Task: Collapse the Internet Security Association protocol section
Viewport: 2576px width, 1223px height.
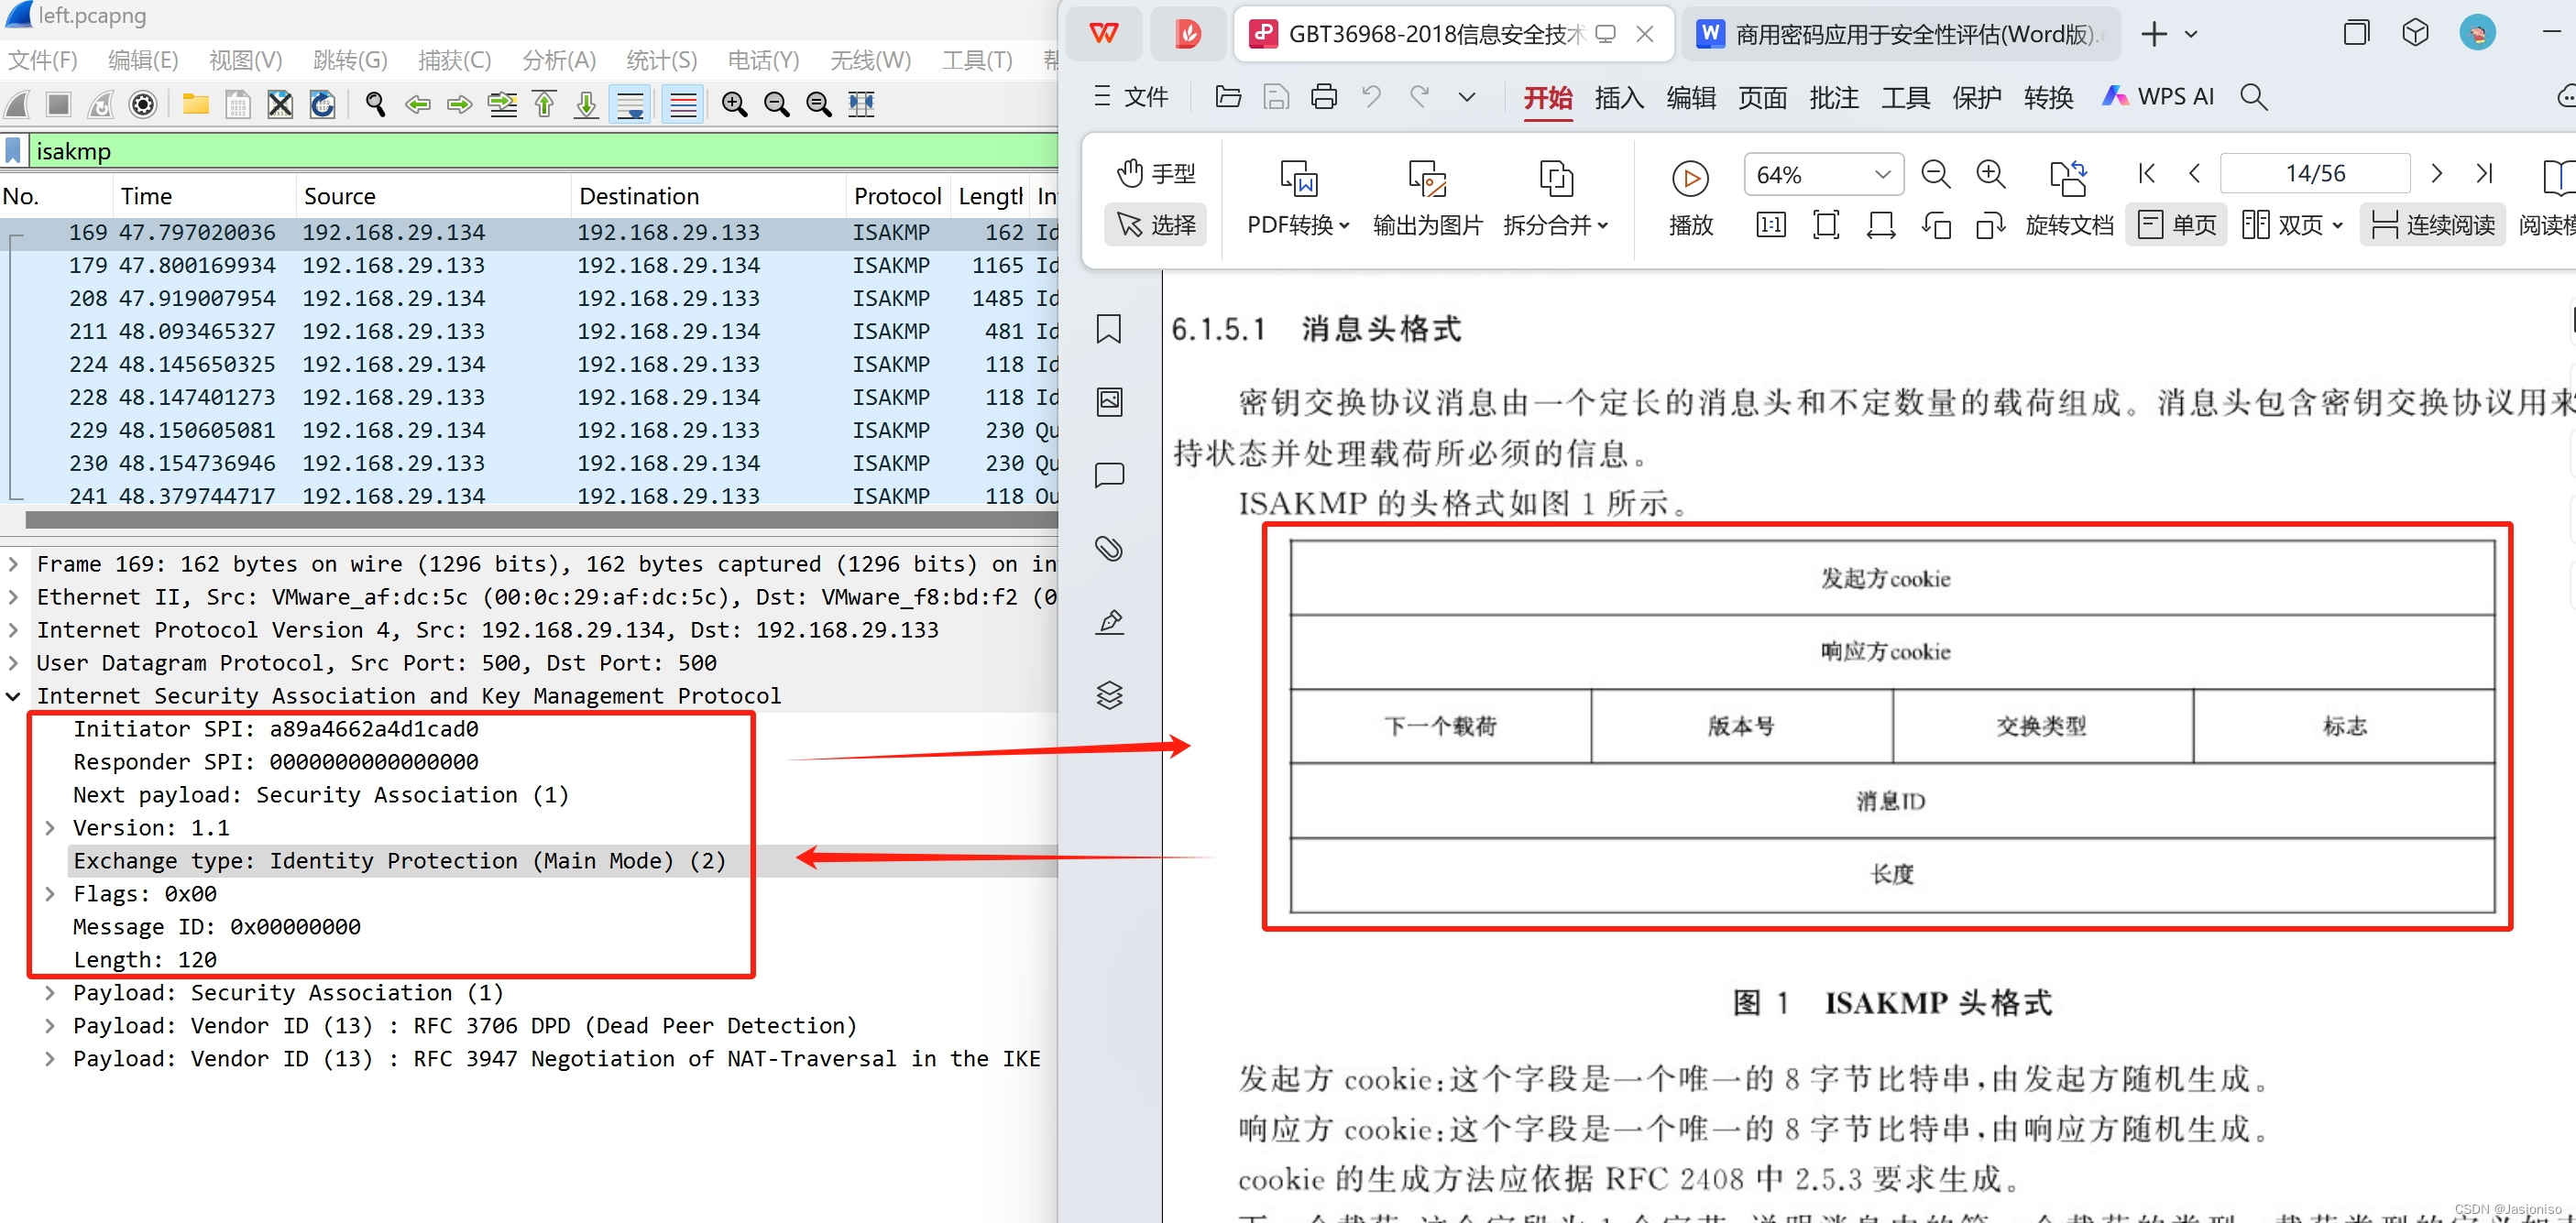Action: (14, 696)
